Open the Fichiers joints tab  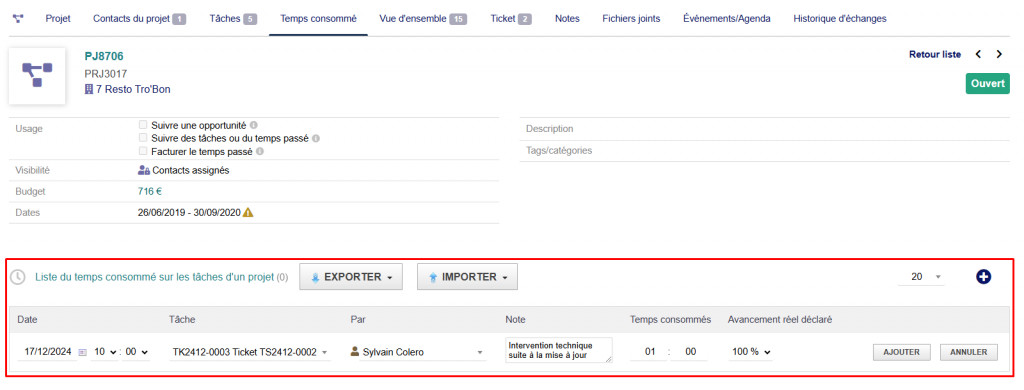(x=631, y=19)
